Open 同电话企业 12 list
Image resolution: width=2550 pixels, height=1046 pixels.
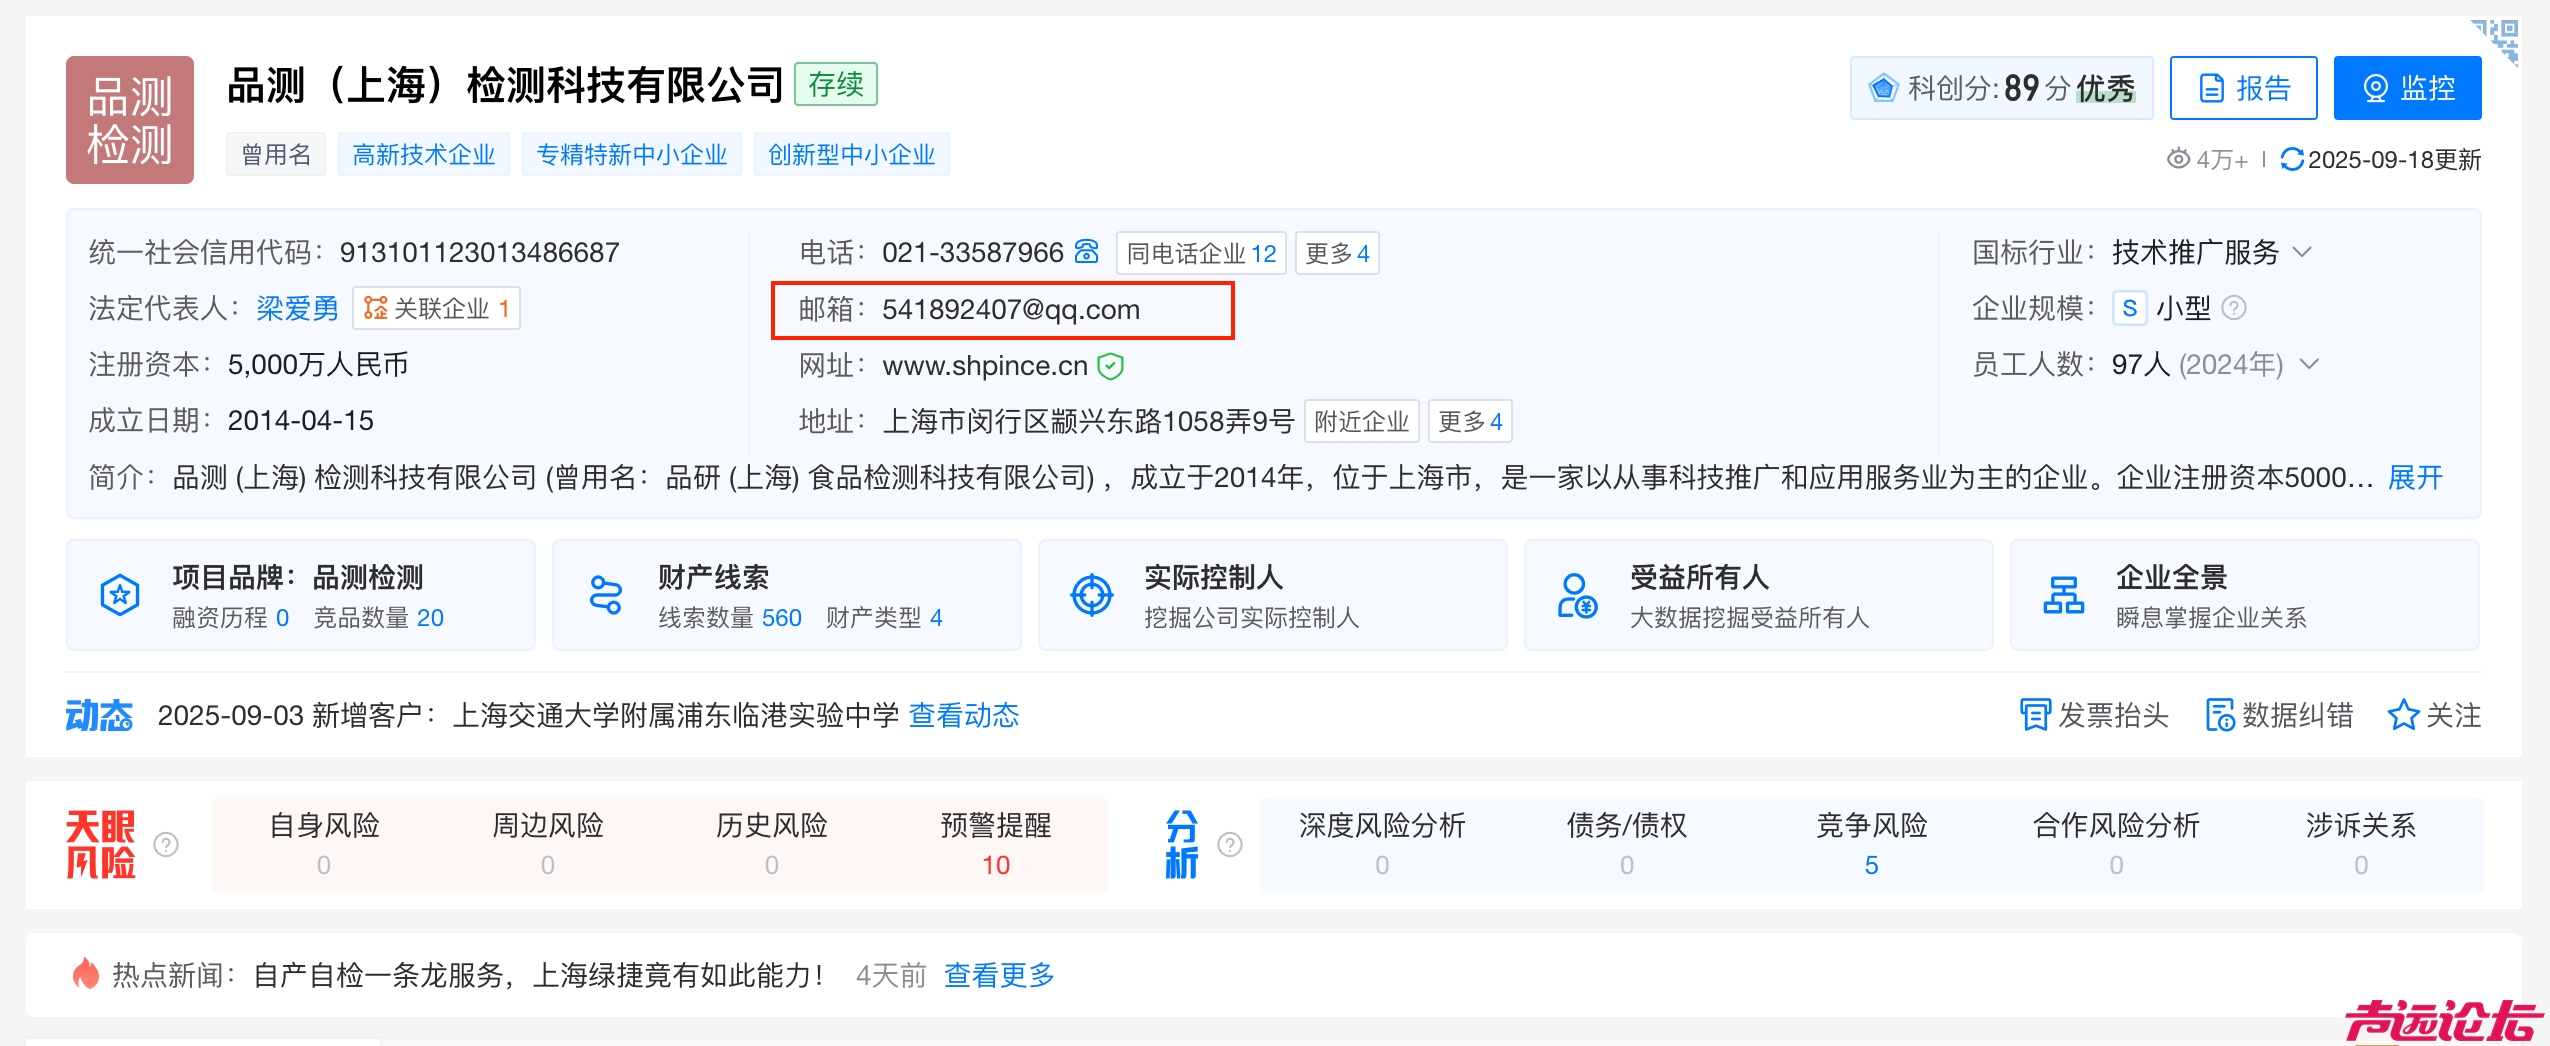1201,253
